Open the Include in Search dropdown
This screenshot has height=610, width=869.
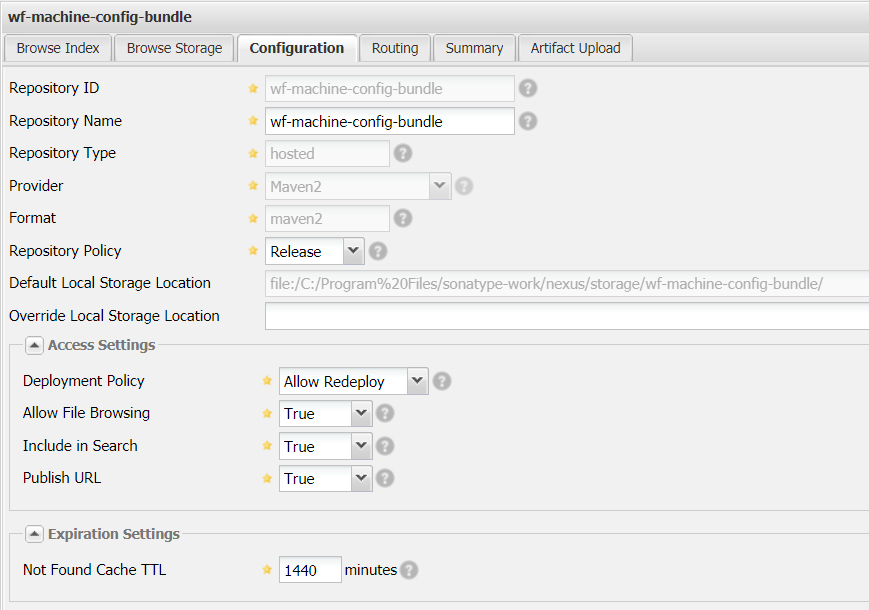coord(361,446)
